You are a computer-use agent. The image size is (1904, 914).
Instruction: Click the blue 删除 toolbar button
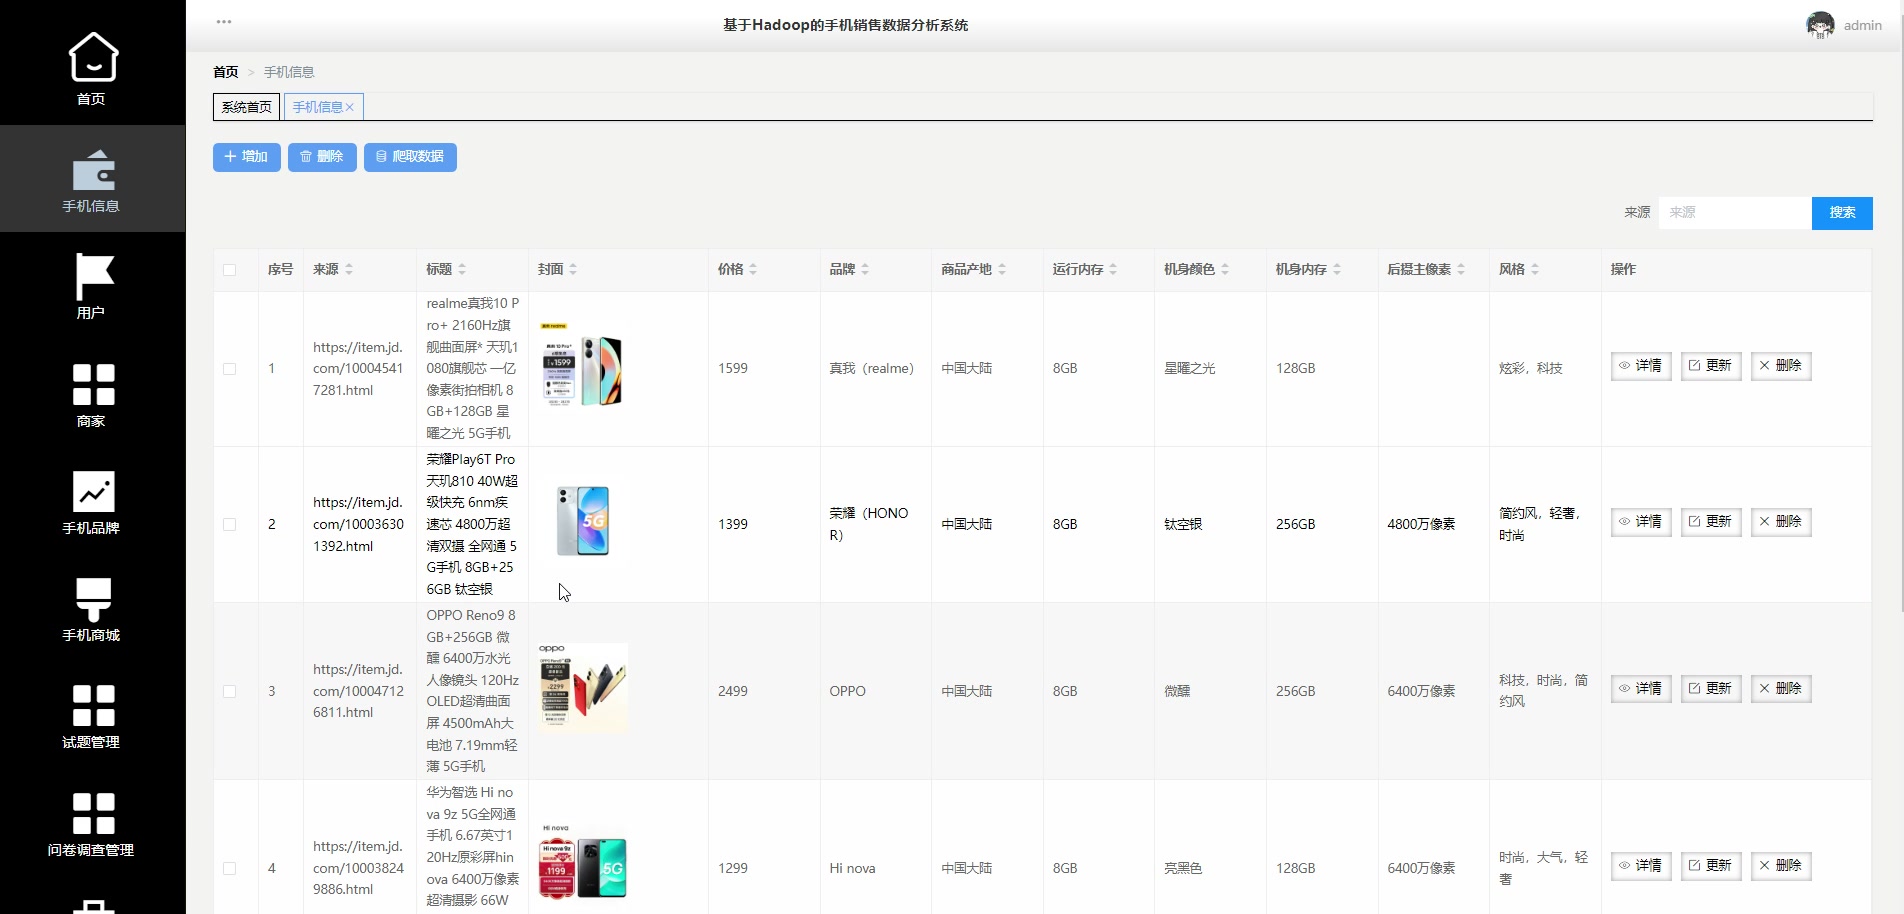[322, 157]
